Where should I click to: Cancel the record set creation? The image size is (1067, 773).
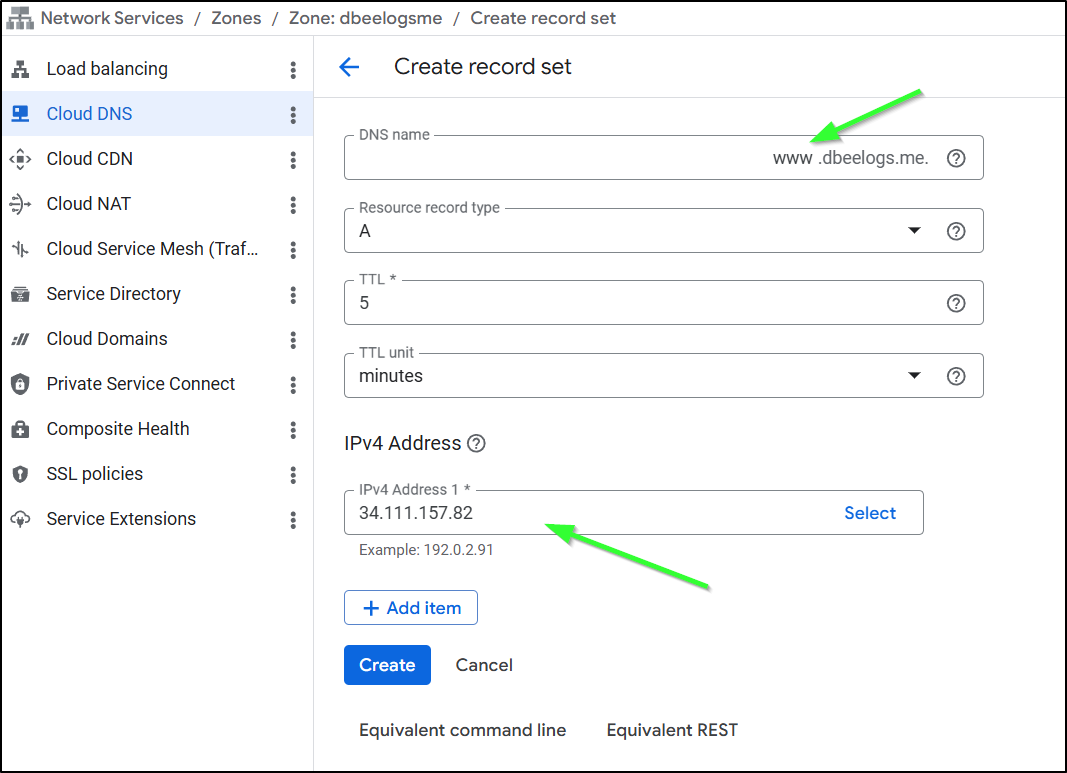(x=484, y=665)
